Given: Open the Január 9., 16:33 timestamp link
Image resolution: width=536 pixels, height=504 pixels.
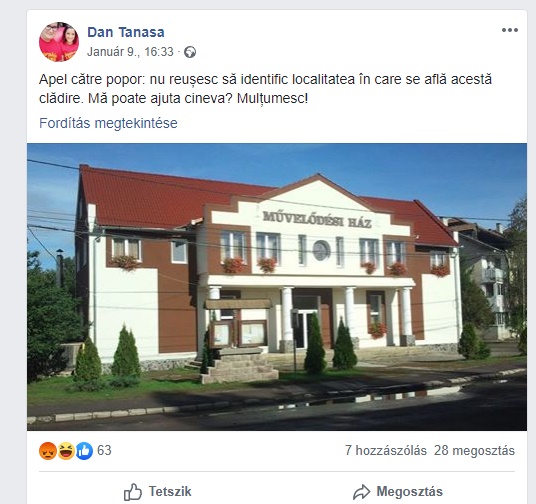Looking at the screenshot, I should [130, 52].
